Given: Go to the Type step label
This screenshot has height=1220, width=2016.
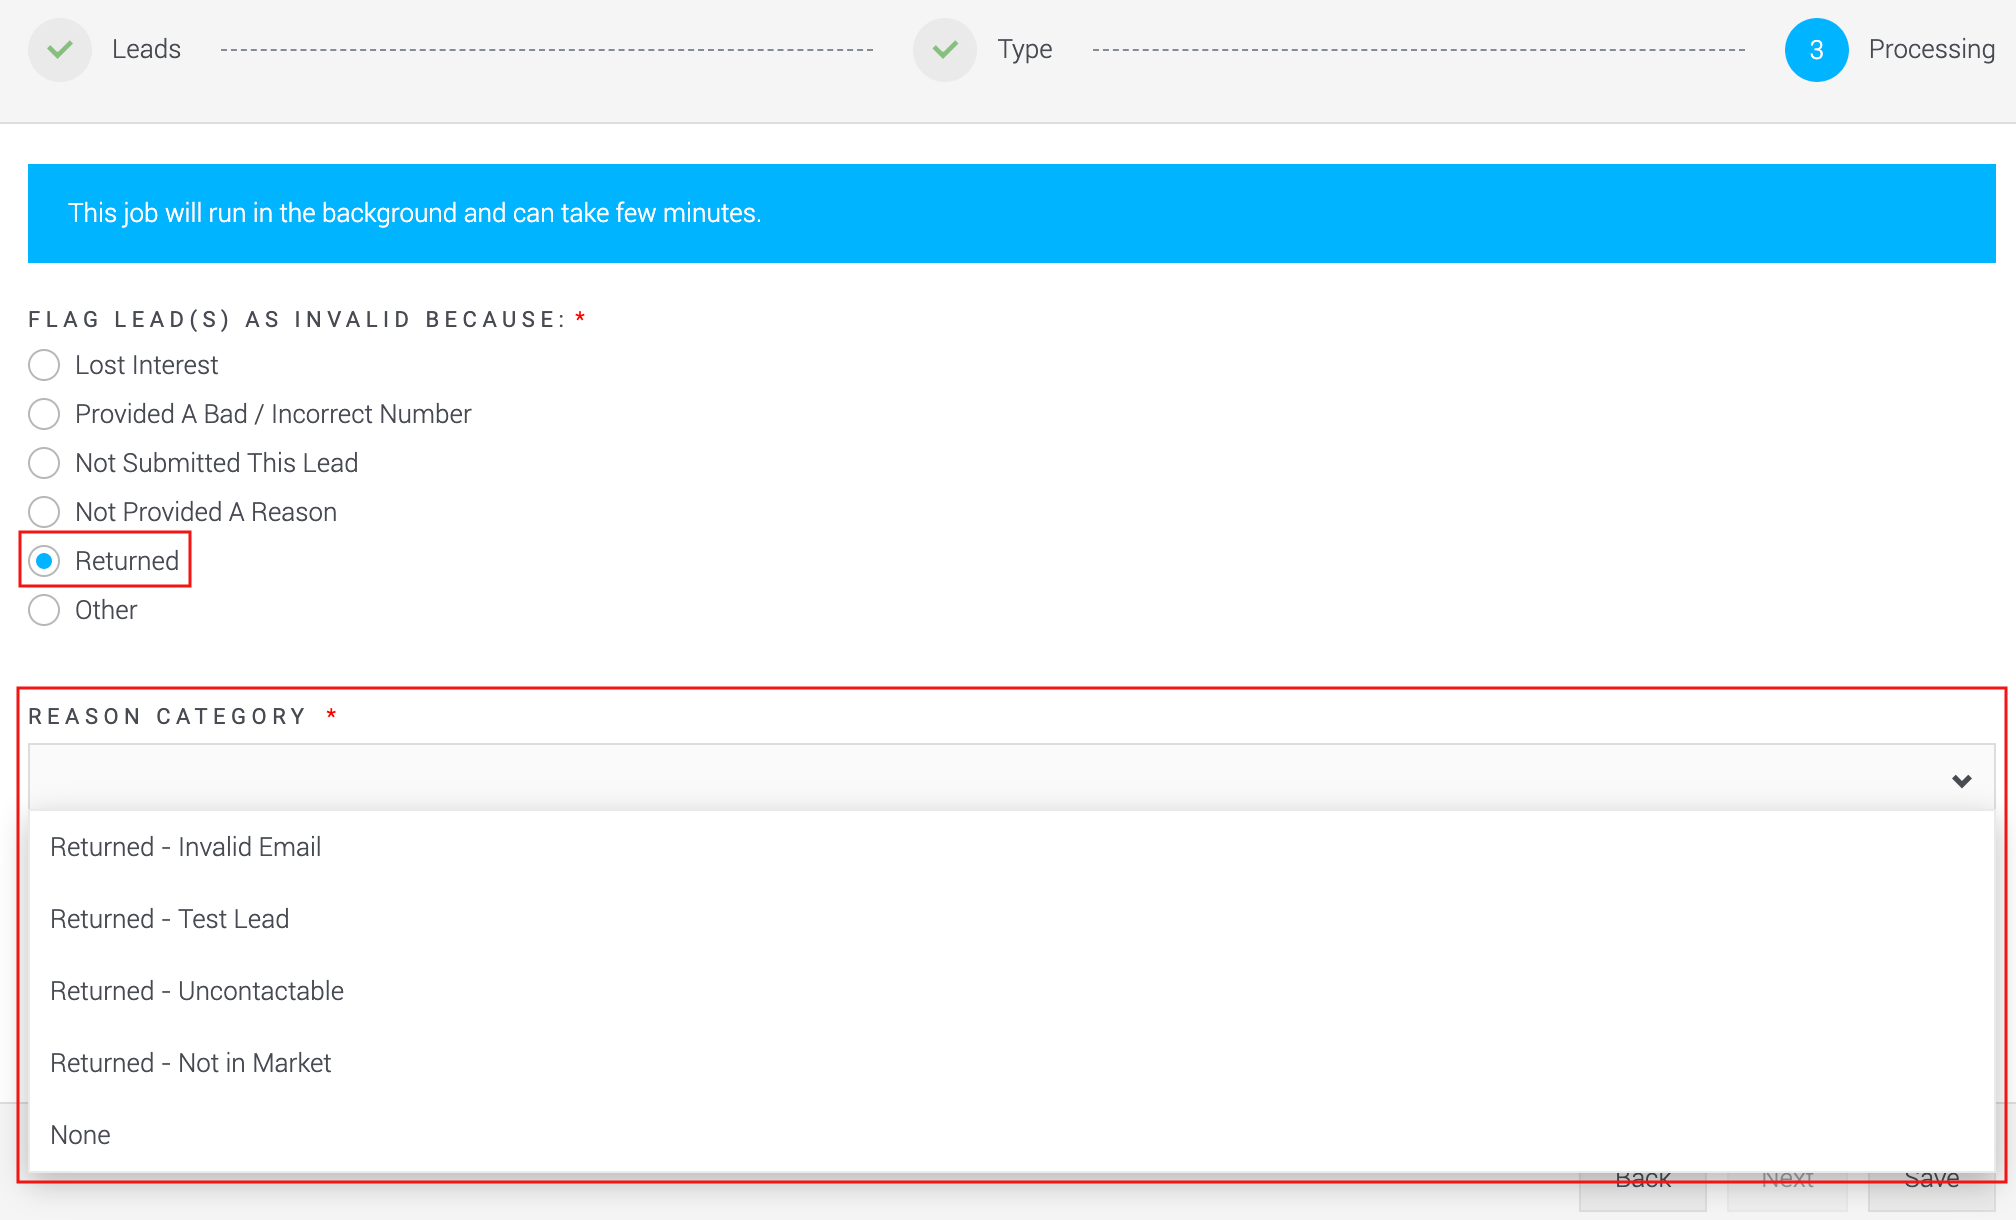Looking at the screenshot, I should coord(1025,50).
